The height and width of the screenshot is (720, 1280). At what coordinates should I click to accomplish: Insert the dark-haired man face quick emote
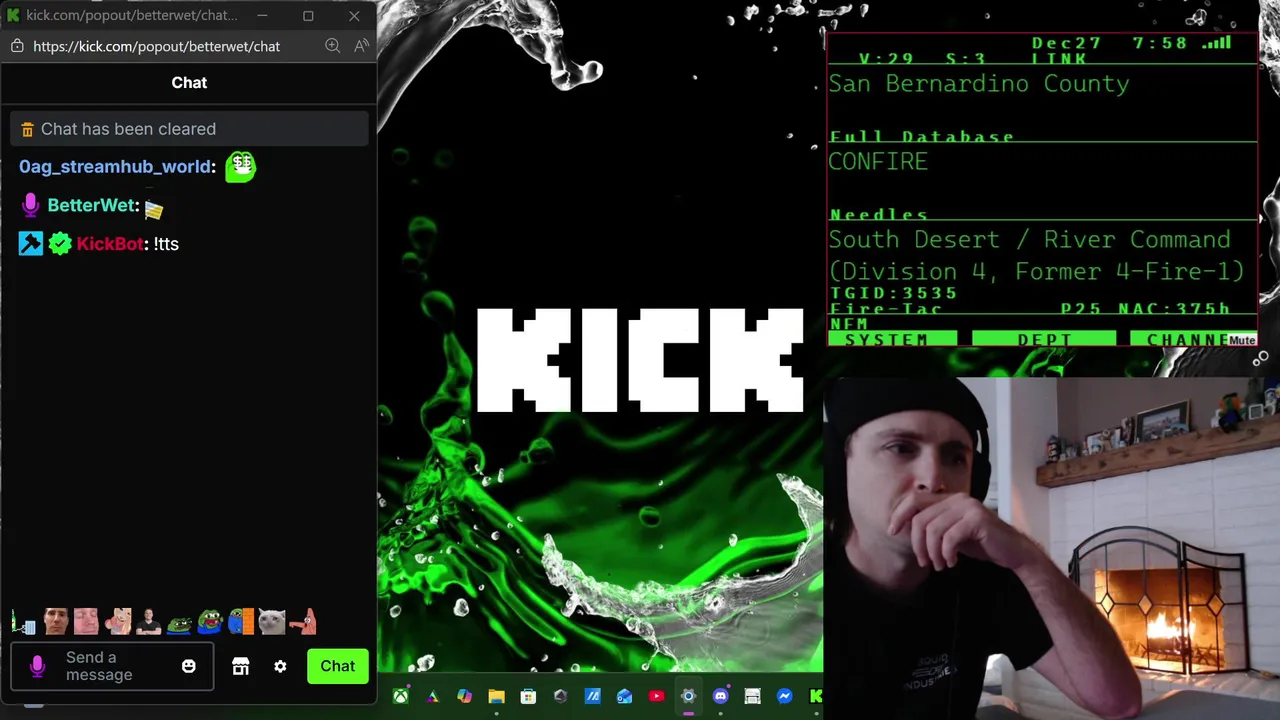56,622
